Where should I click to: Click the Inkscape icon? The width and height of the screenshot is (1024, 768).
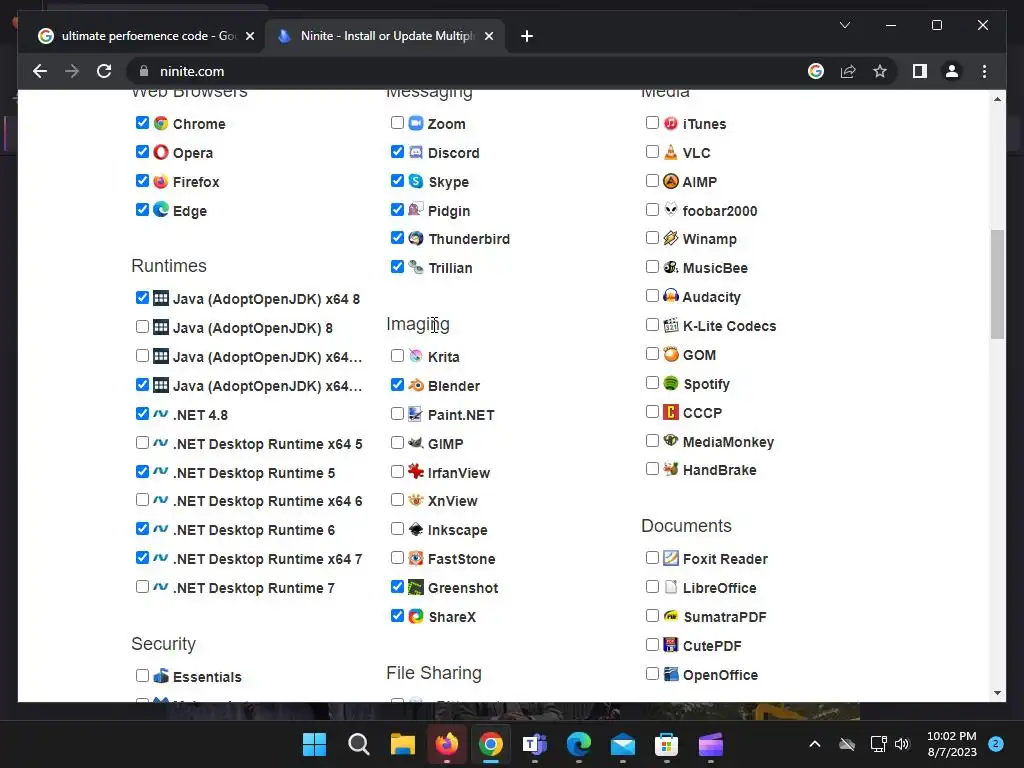(x=416, y=529)
